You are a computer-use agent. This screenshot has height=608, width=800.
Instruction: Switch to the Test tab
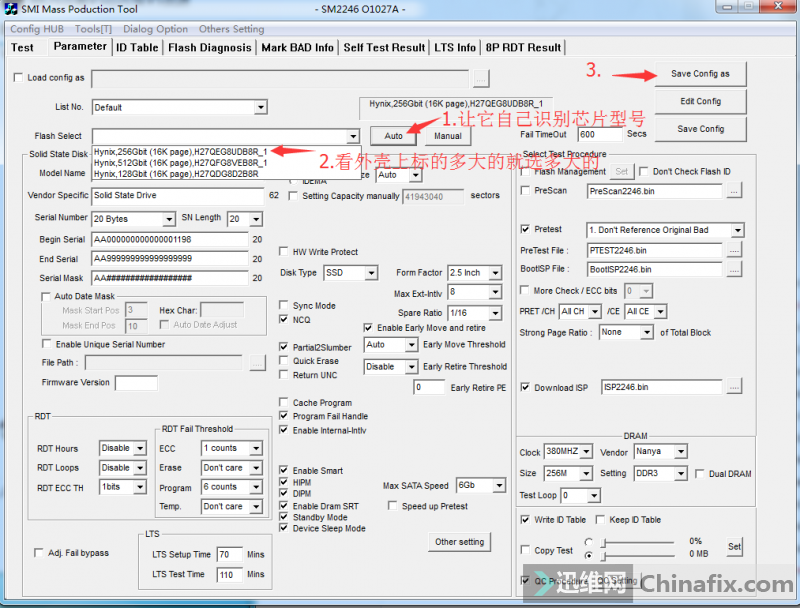click(x=22, y=47)
